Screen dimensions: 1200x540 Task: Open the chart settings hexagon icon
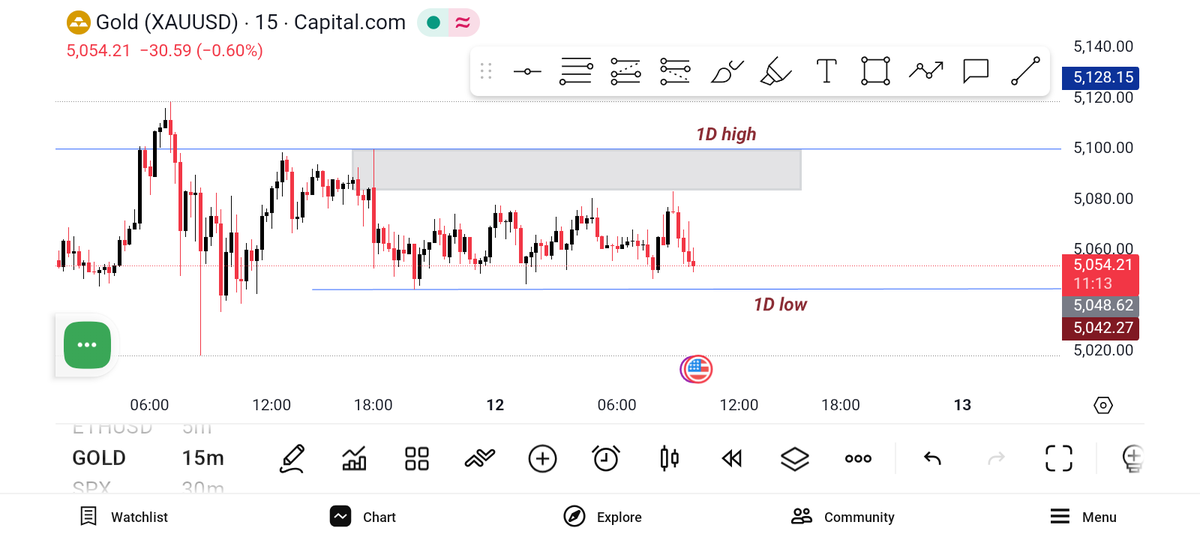(1103, 406)
